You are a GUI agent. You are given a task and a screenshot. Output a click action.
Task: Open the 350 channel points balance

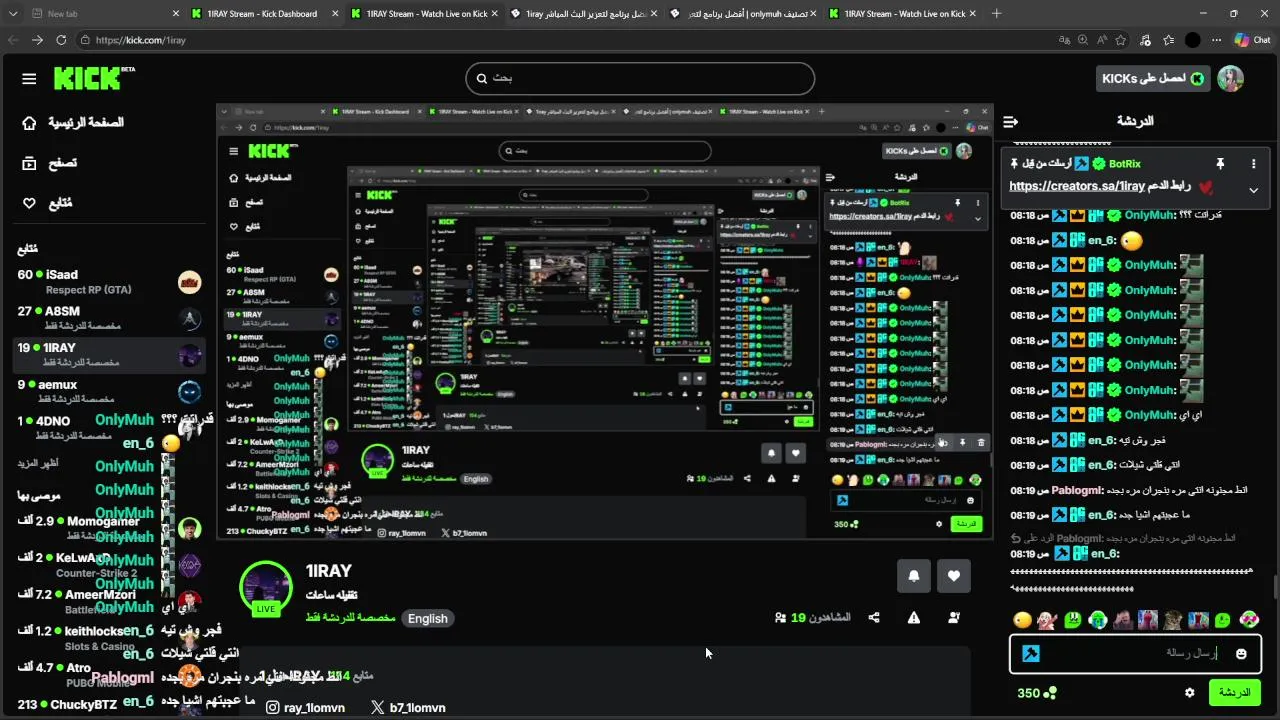(x=1036, y=693)
